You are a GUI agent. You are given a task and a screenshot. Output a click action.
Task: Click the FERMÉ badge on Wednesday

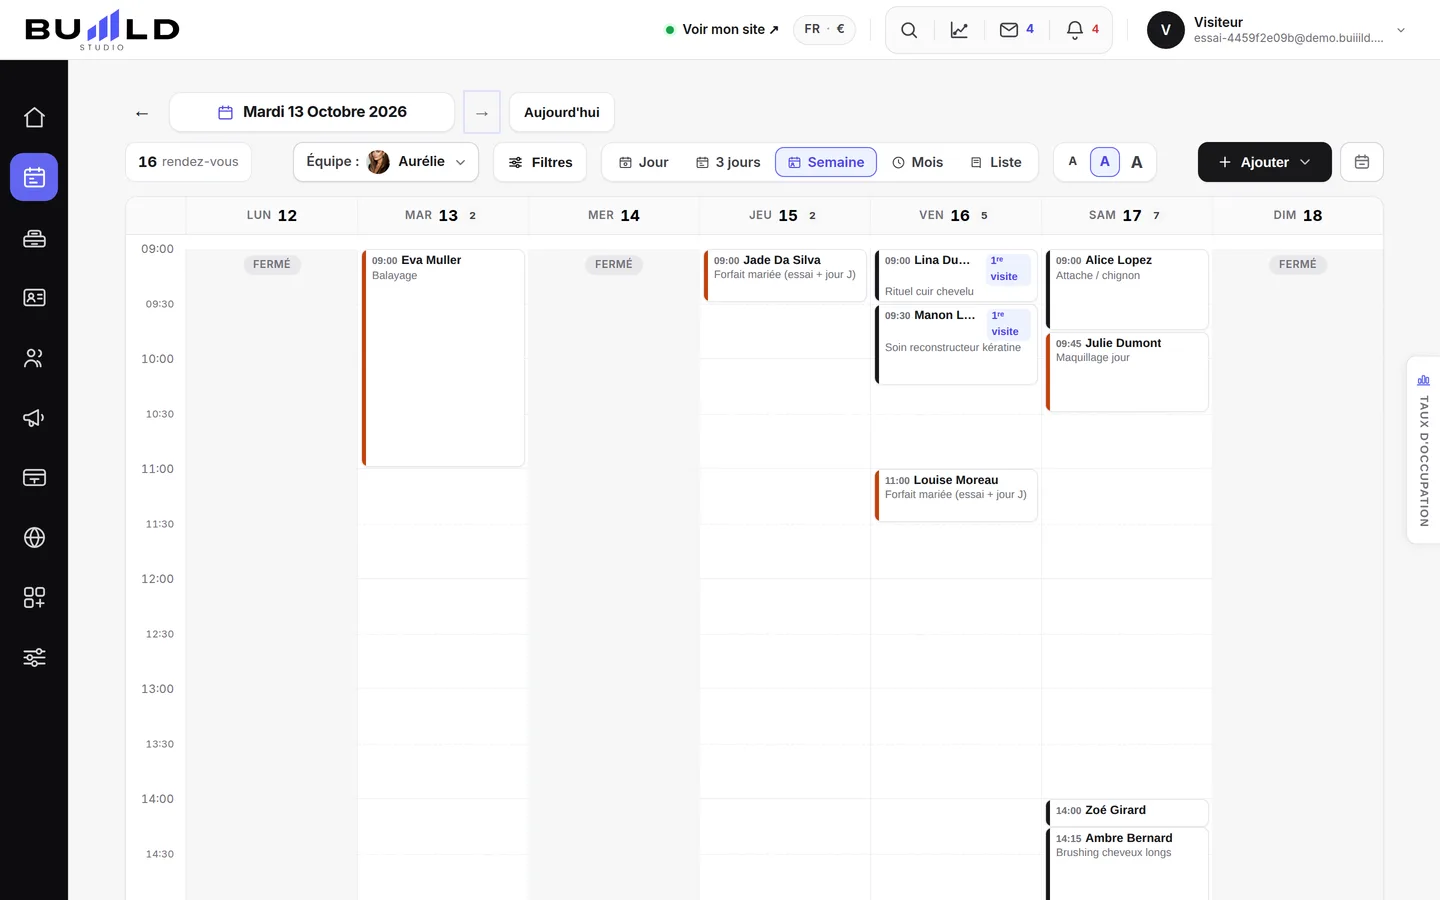pyautogui.click(x=614, y=264)
